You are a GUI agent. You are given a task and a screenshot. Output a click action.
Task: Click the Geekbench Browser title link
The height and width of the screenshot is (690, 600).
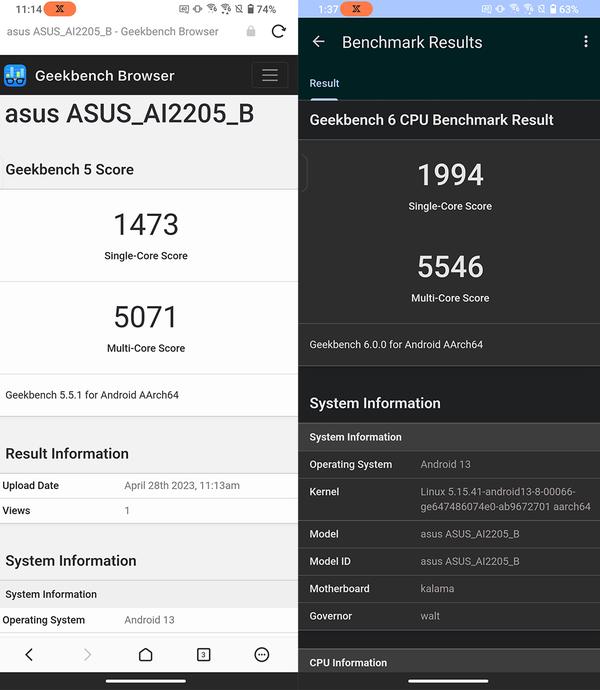(105, 76)
